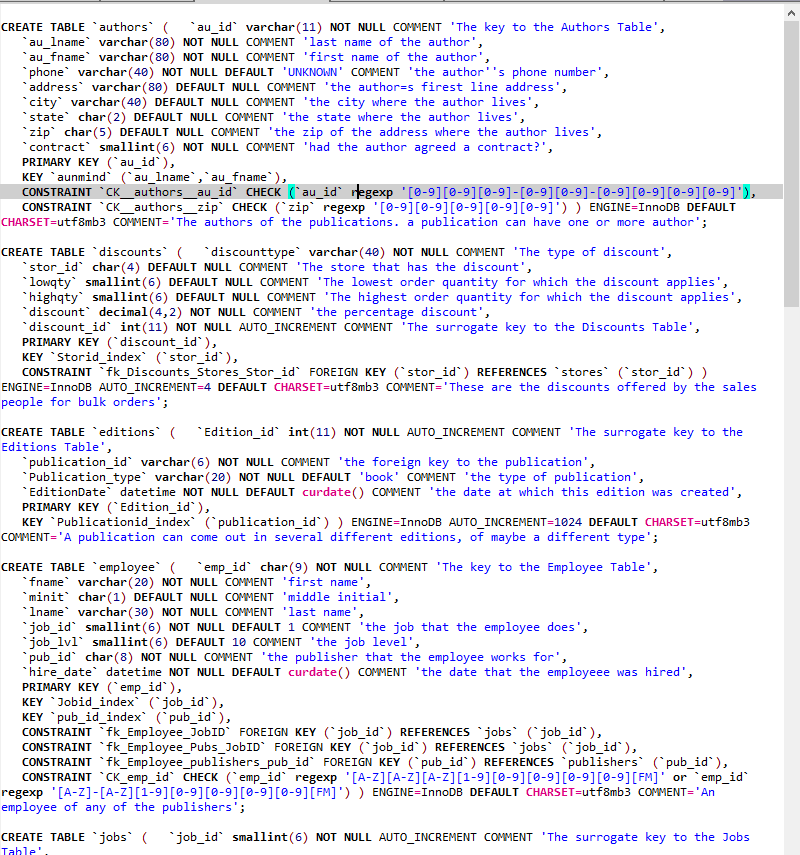Click the `employee` table name in CREATE TABLE

point(131,567)
